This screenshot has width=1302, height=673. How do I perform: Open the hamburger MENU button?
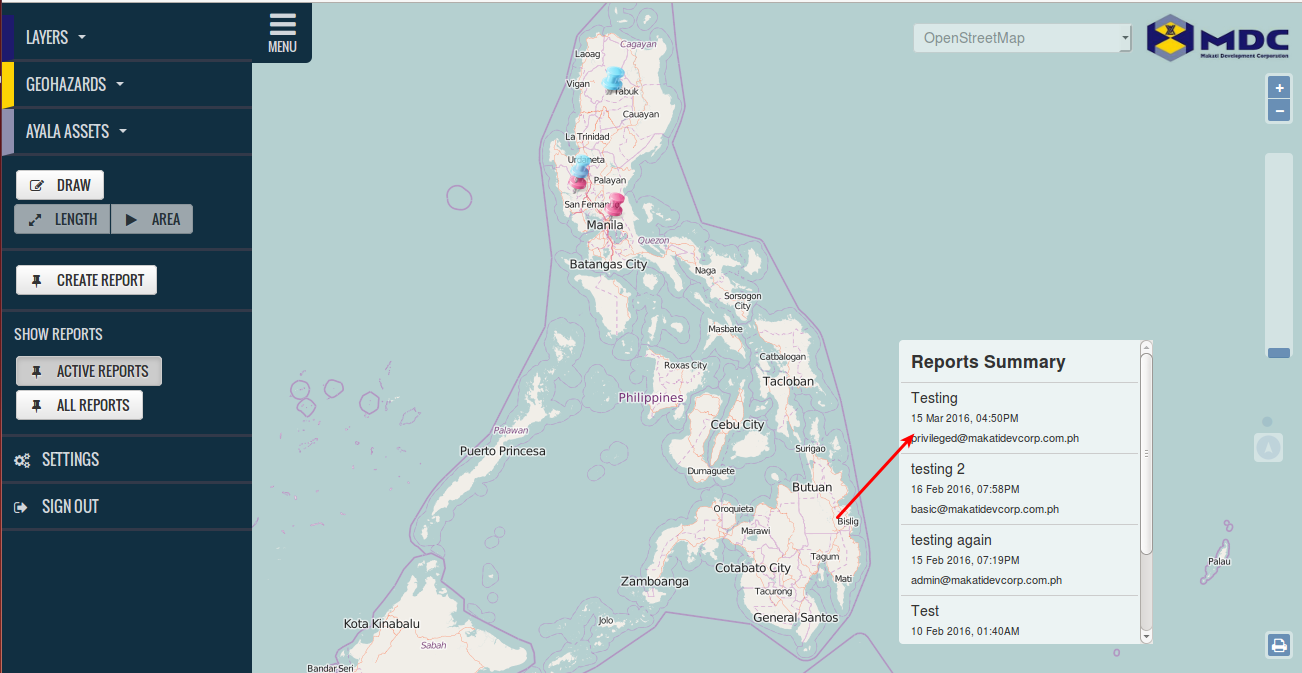tap(282, 32)
